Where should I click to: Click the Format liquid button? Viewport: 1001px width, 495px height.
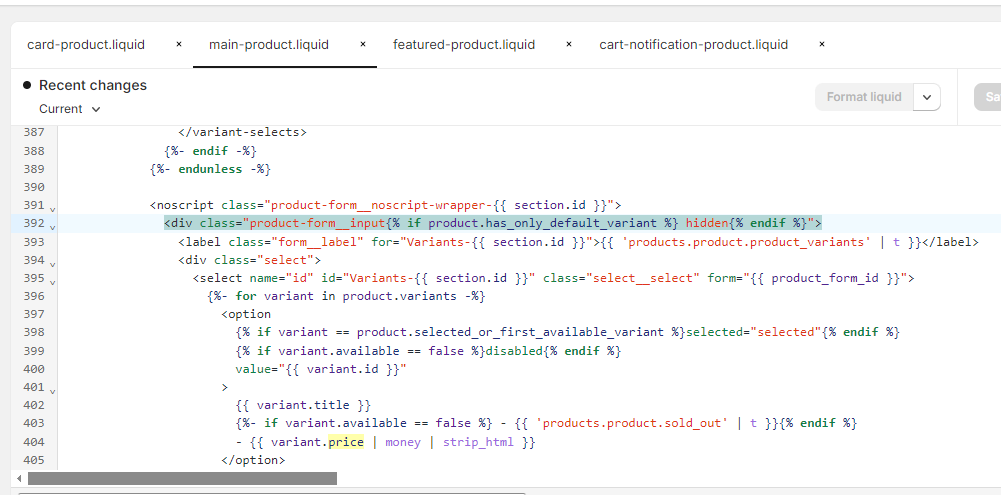click(x=864, y=97)
